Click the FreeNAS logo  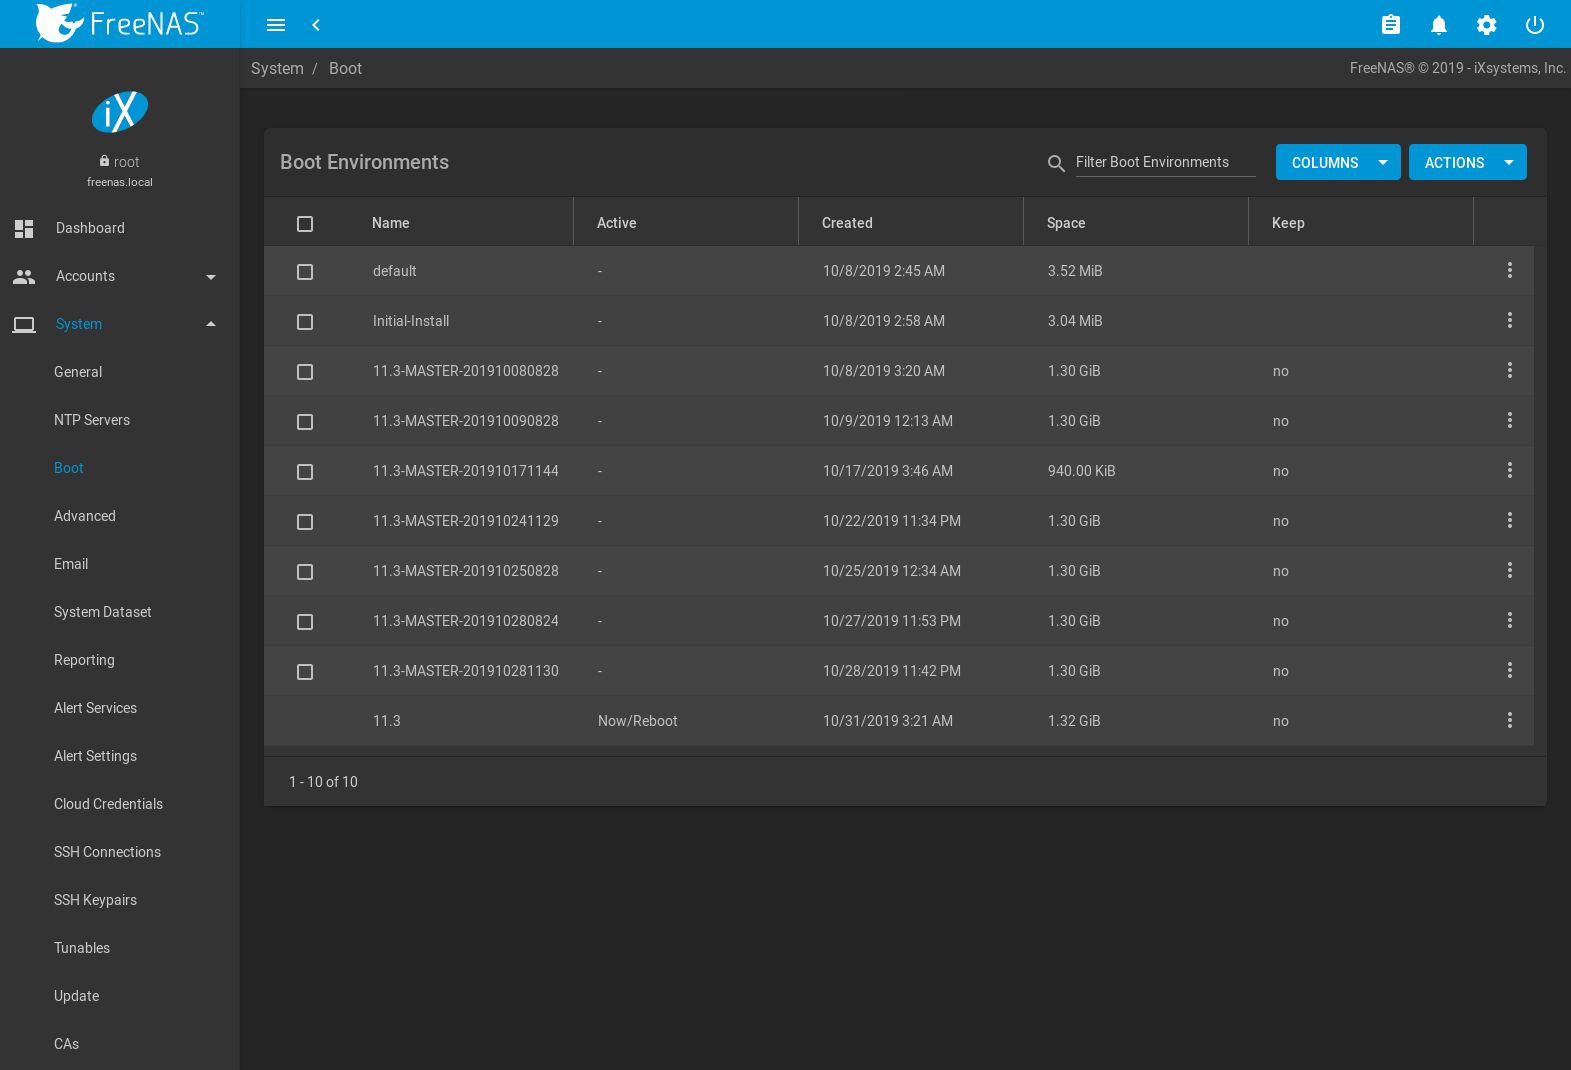[x=120, y=23]
